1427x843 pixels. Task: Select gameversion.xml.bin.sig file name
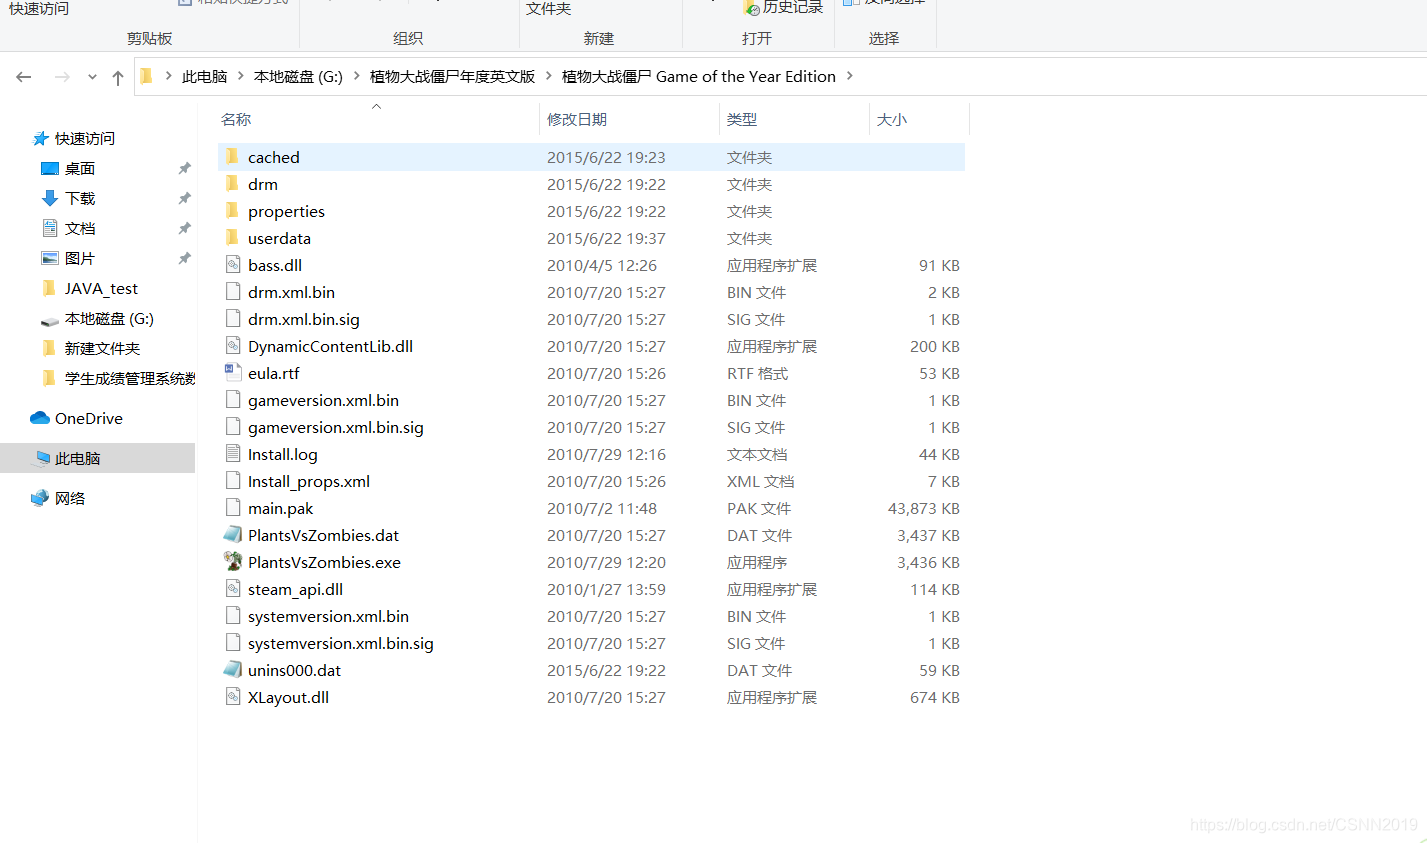coord(336,427)
